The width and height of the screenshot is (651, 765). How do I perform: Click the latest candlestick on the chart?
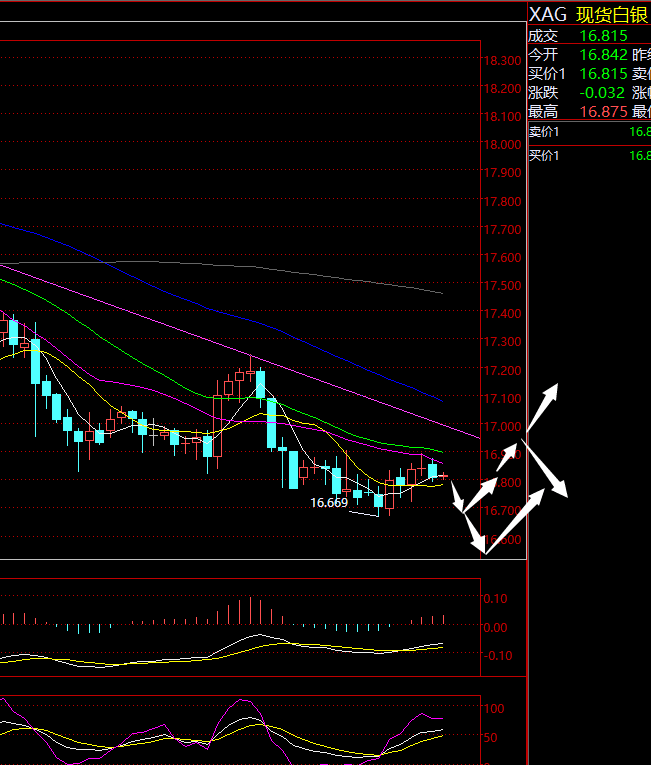(x=443, y=476)
